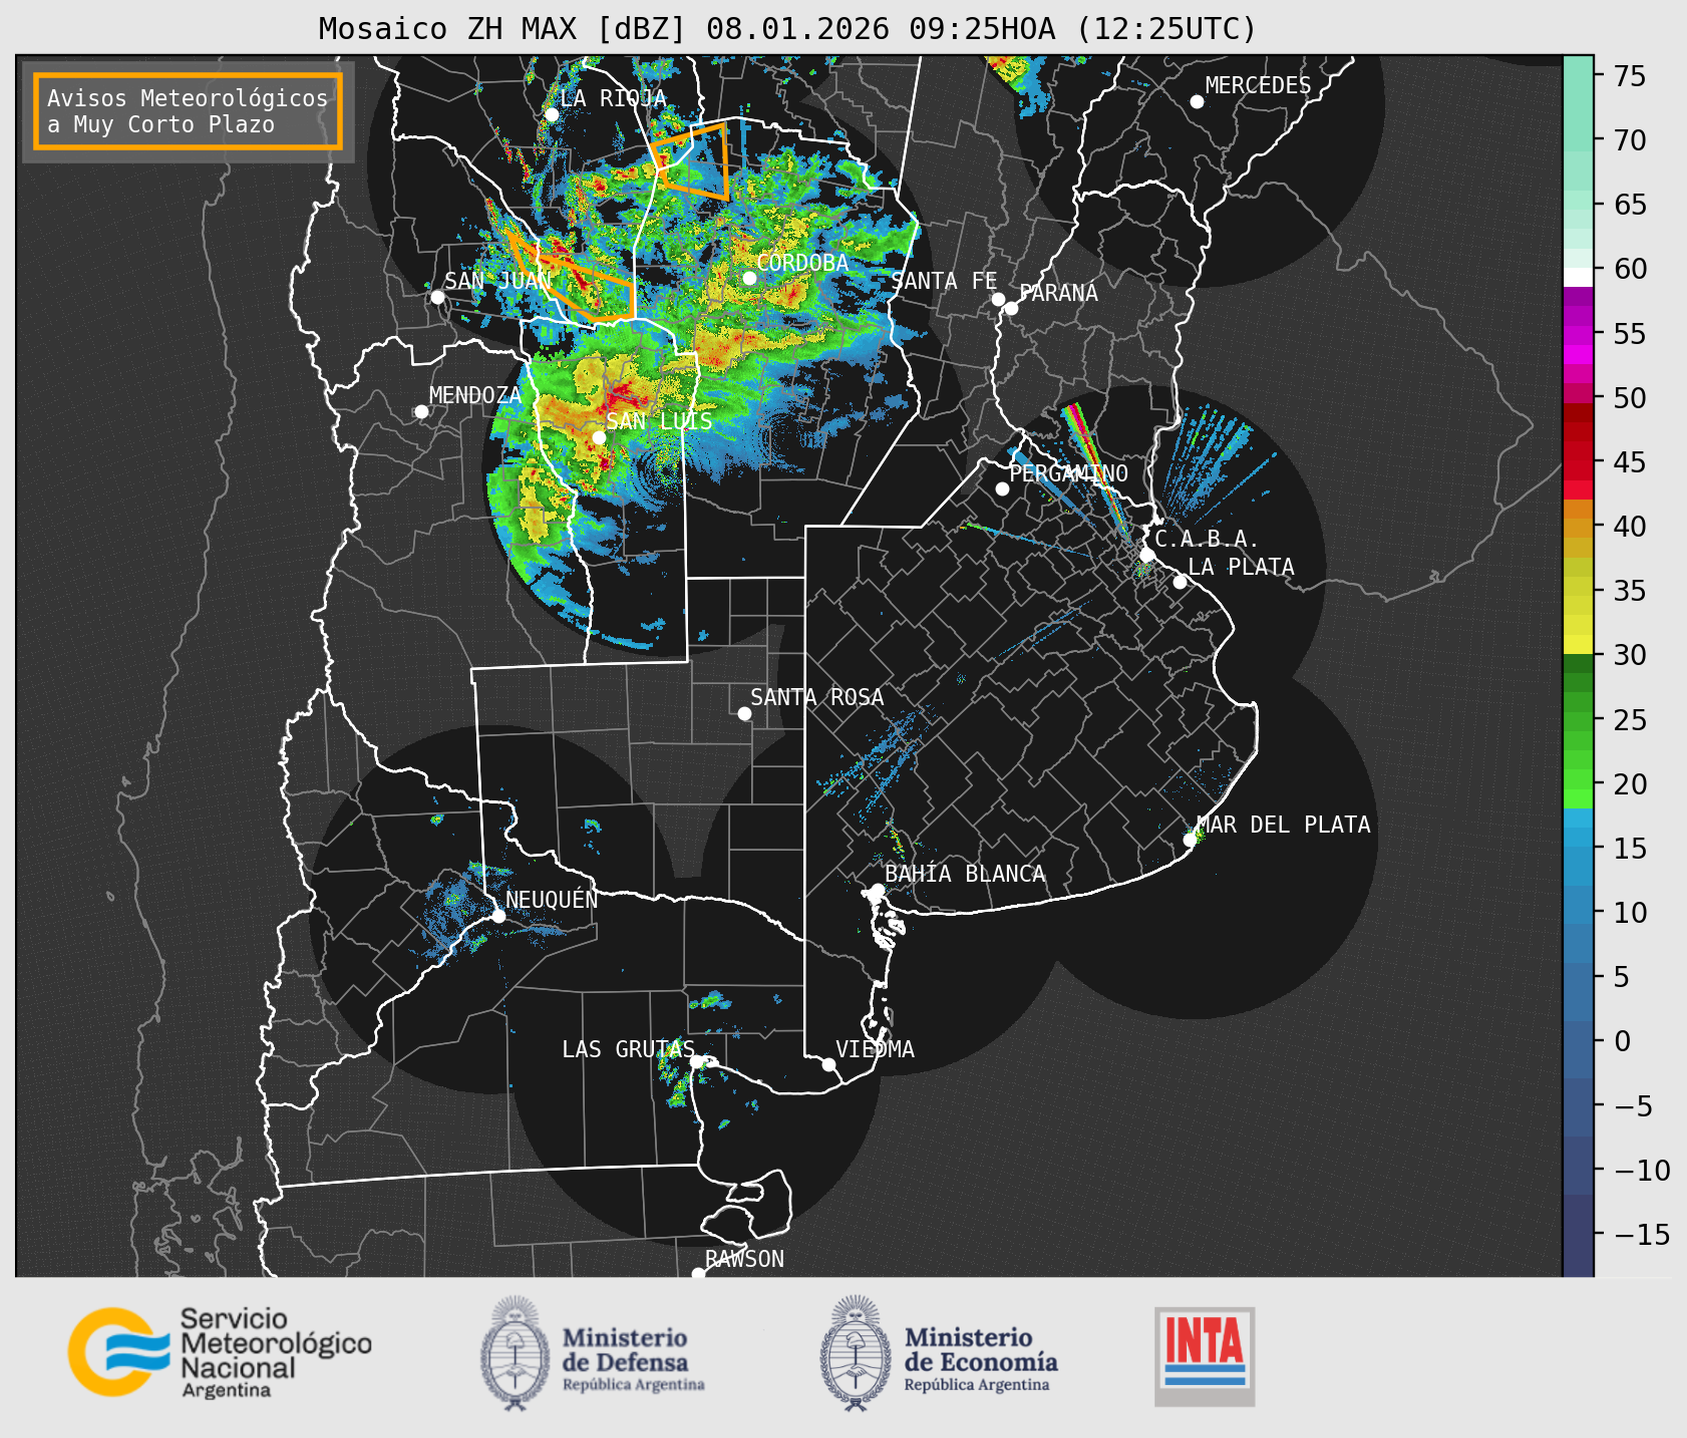Screen dimensions: 1687x1438
Task: Click the SANTA ROSA map label
Action: 818,697
